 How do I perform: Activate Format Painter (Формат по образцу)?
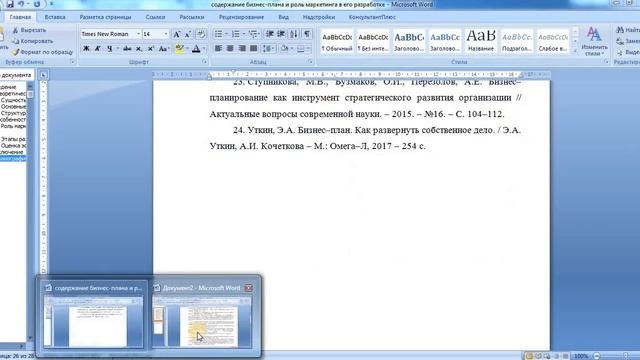pos(42,52)
